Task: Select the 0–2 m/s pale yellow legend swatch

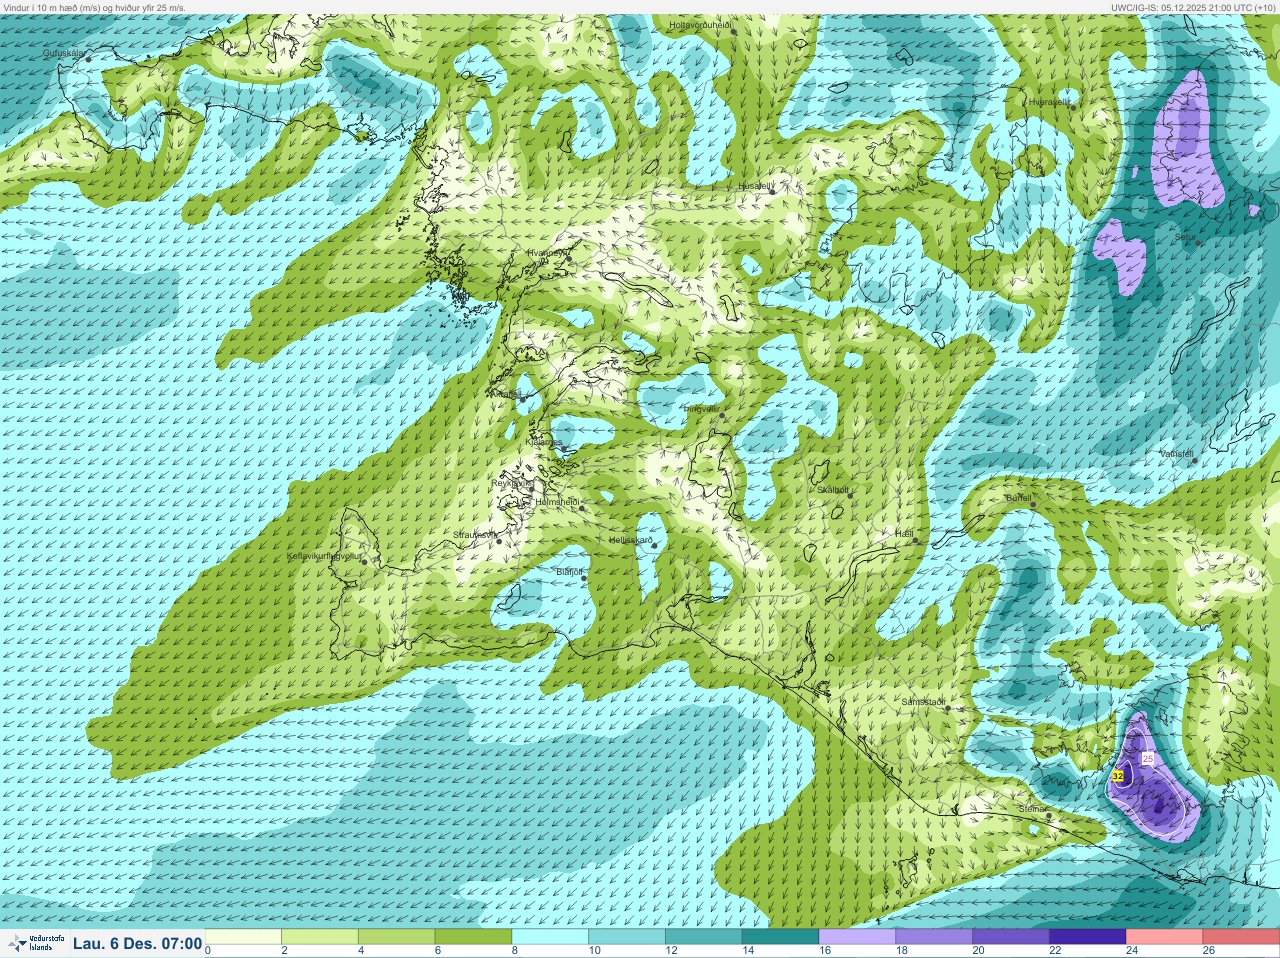Action: [x=243, y=937]
